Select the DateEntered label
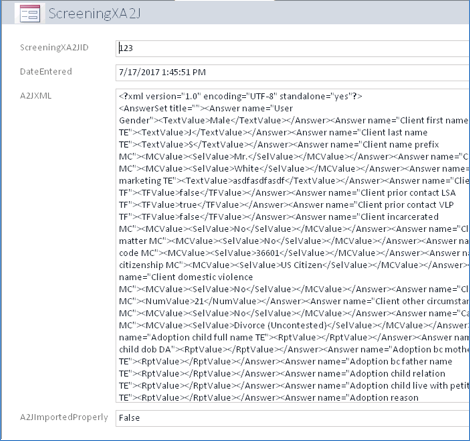The width and height of the screenshot is (470, 441). click(x=46, y=72)
